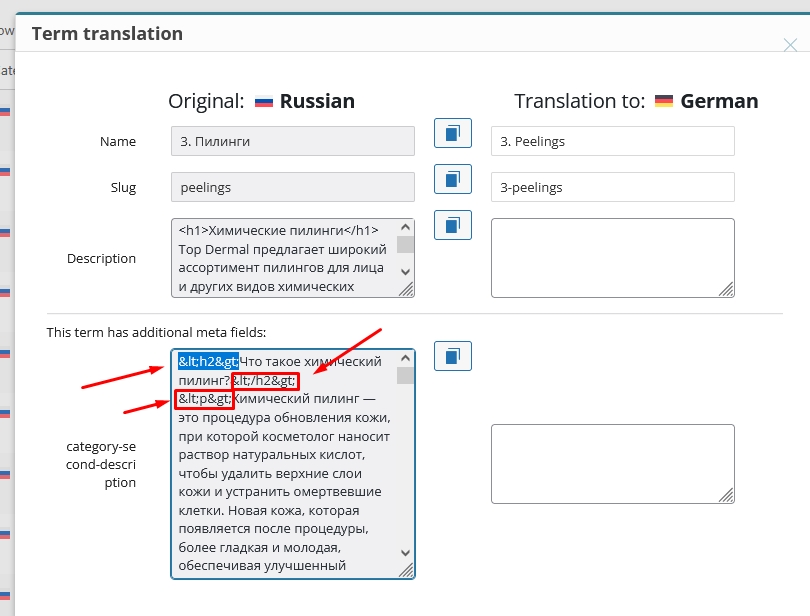Click the original Russian Description textarea
The height and width of the screenshot is (616, 810).
[293, 258]
